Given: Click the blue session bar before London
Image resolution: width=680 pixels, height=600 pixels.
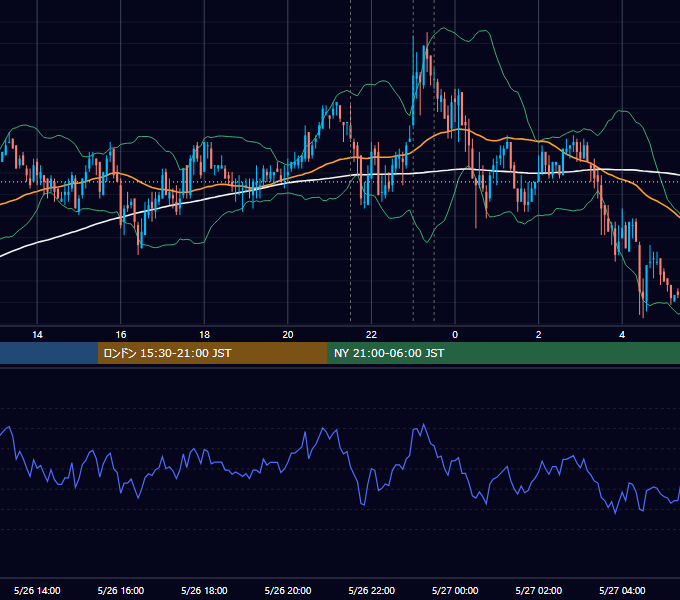Looking at the screenshot, I should (49, 353).
